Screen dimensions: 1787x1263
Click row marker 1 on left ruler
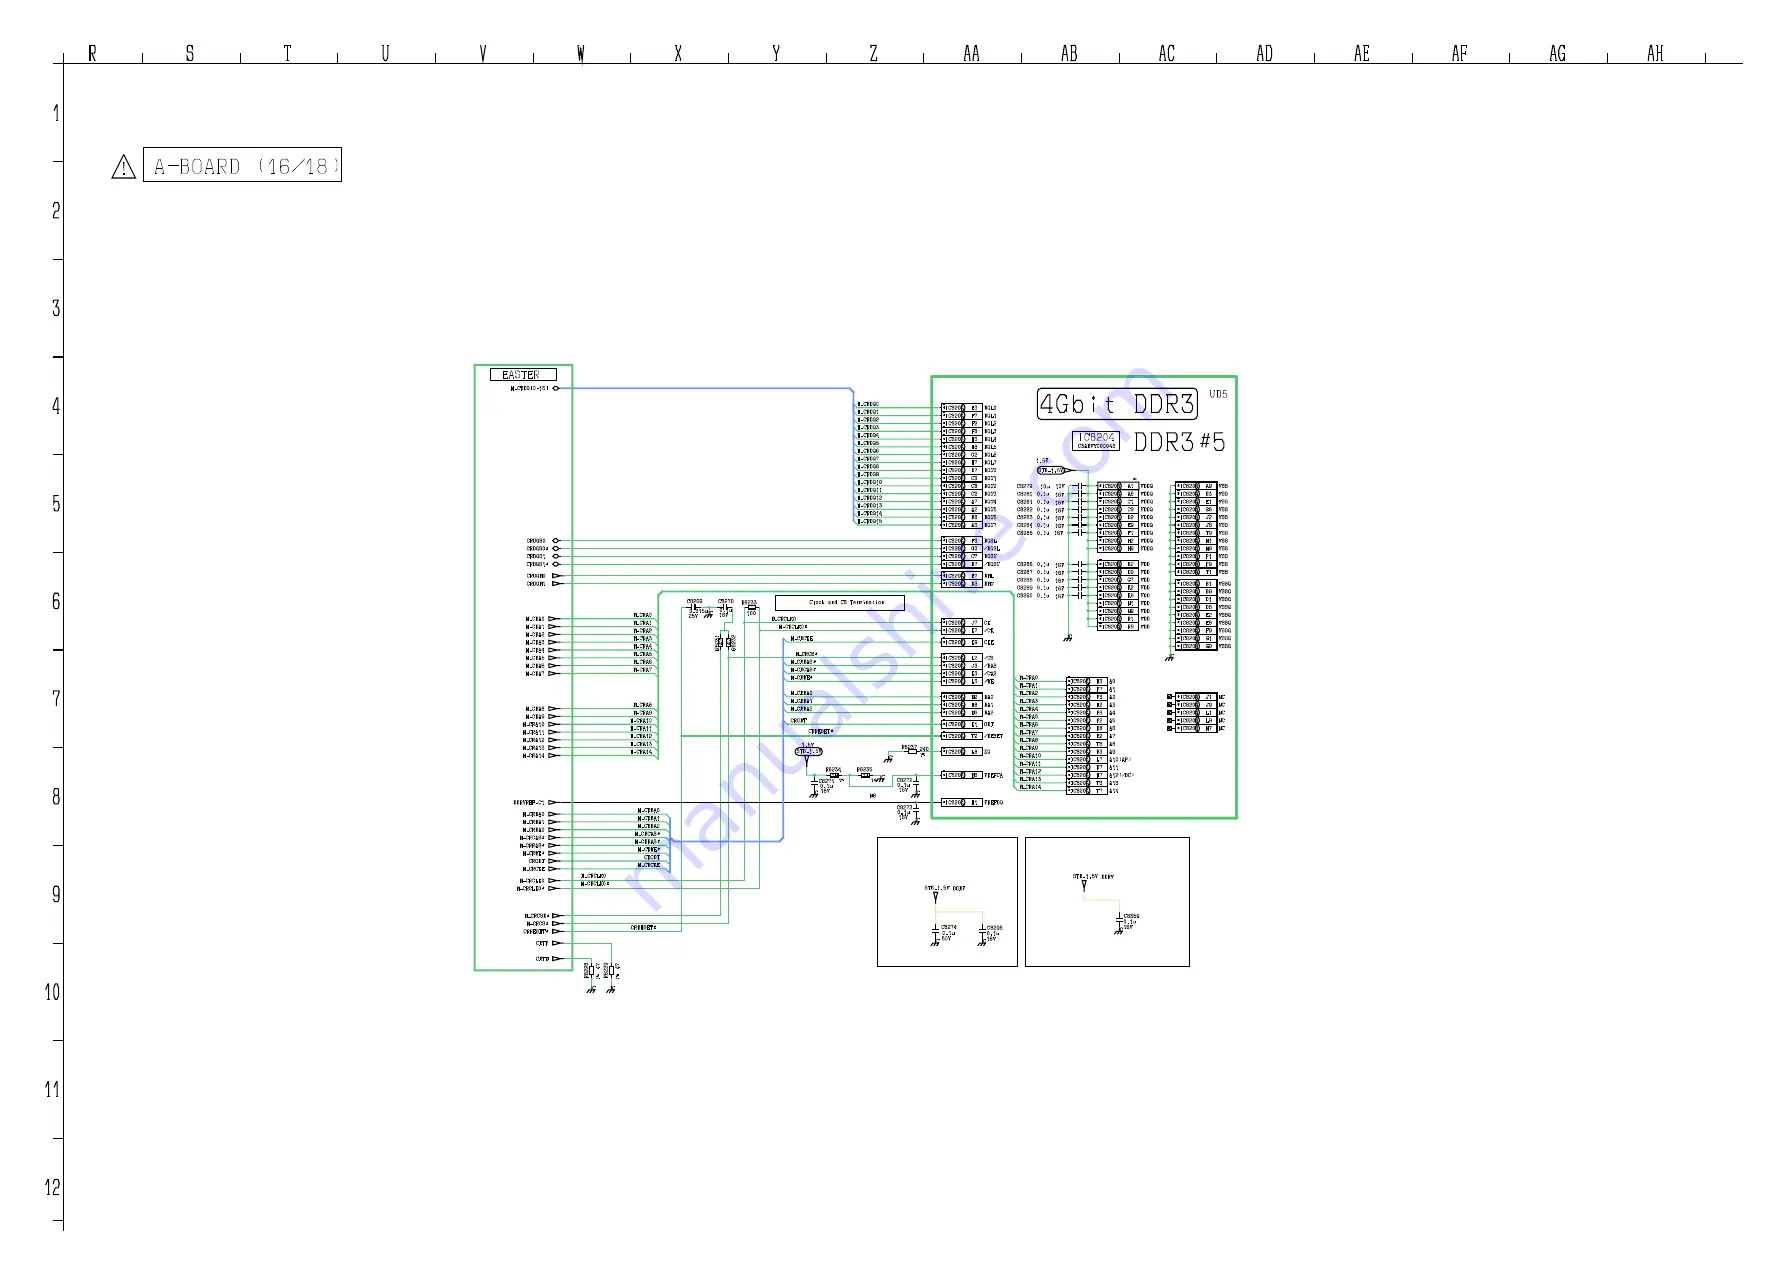coord(56,113)
